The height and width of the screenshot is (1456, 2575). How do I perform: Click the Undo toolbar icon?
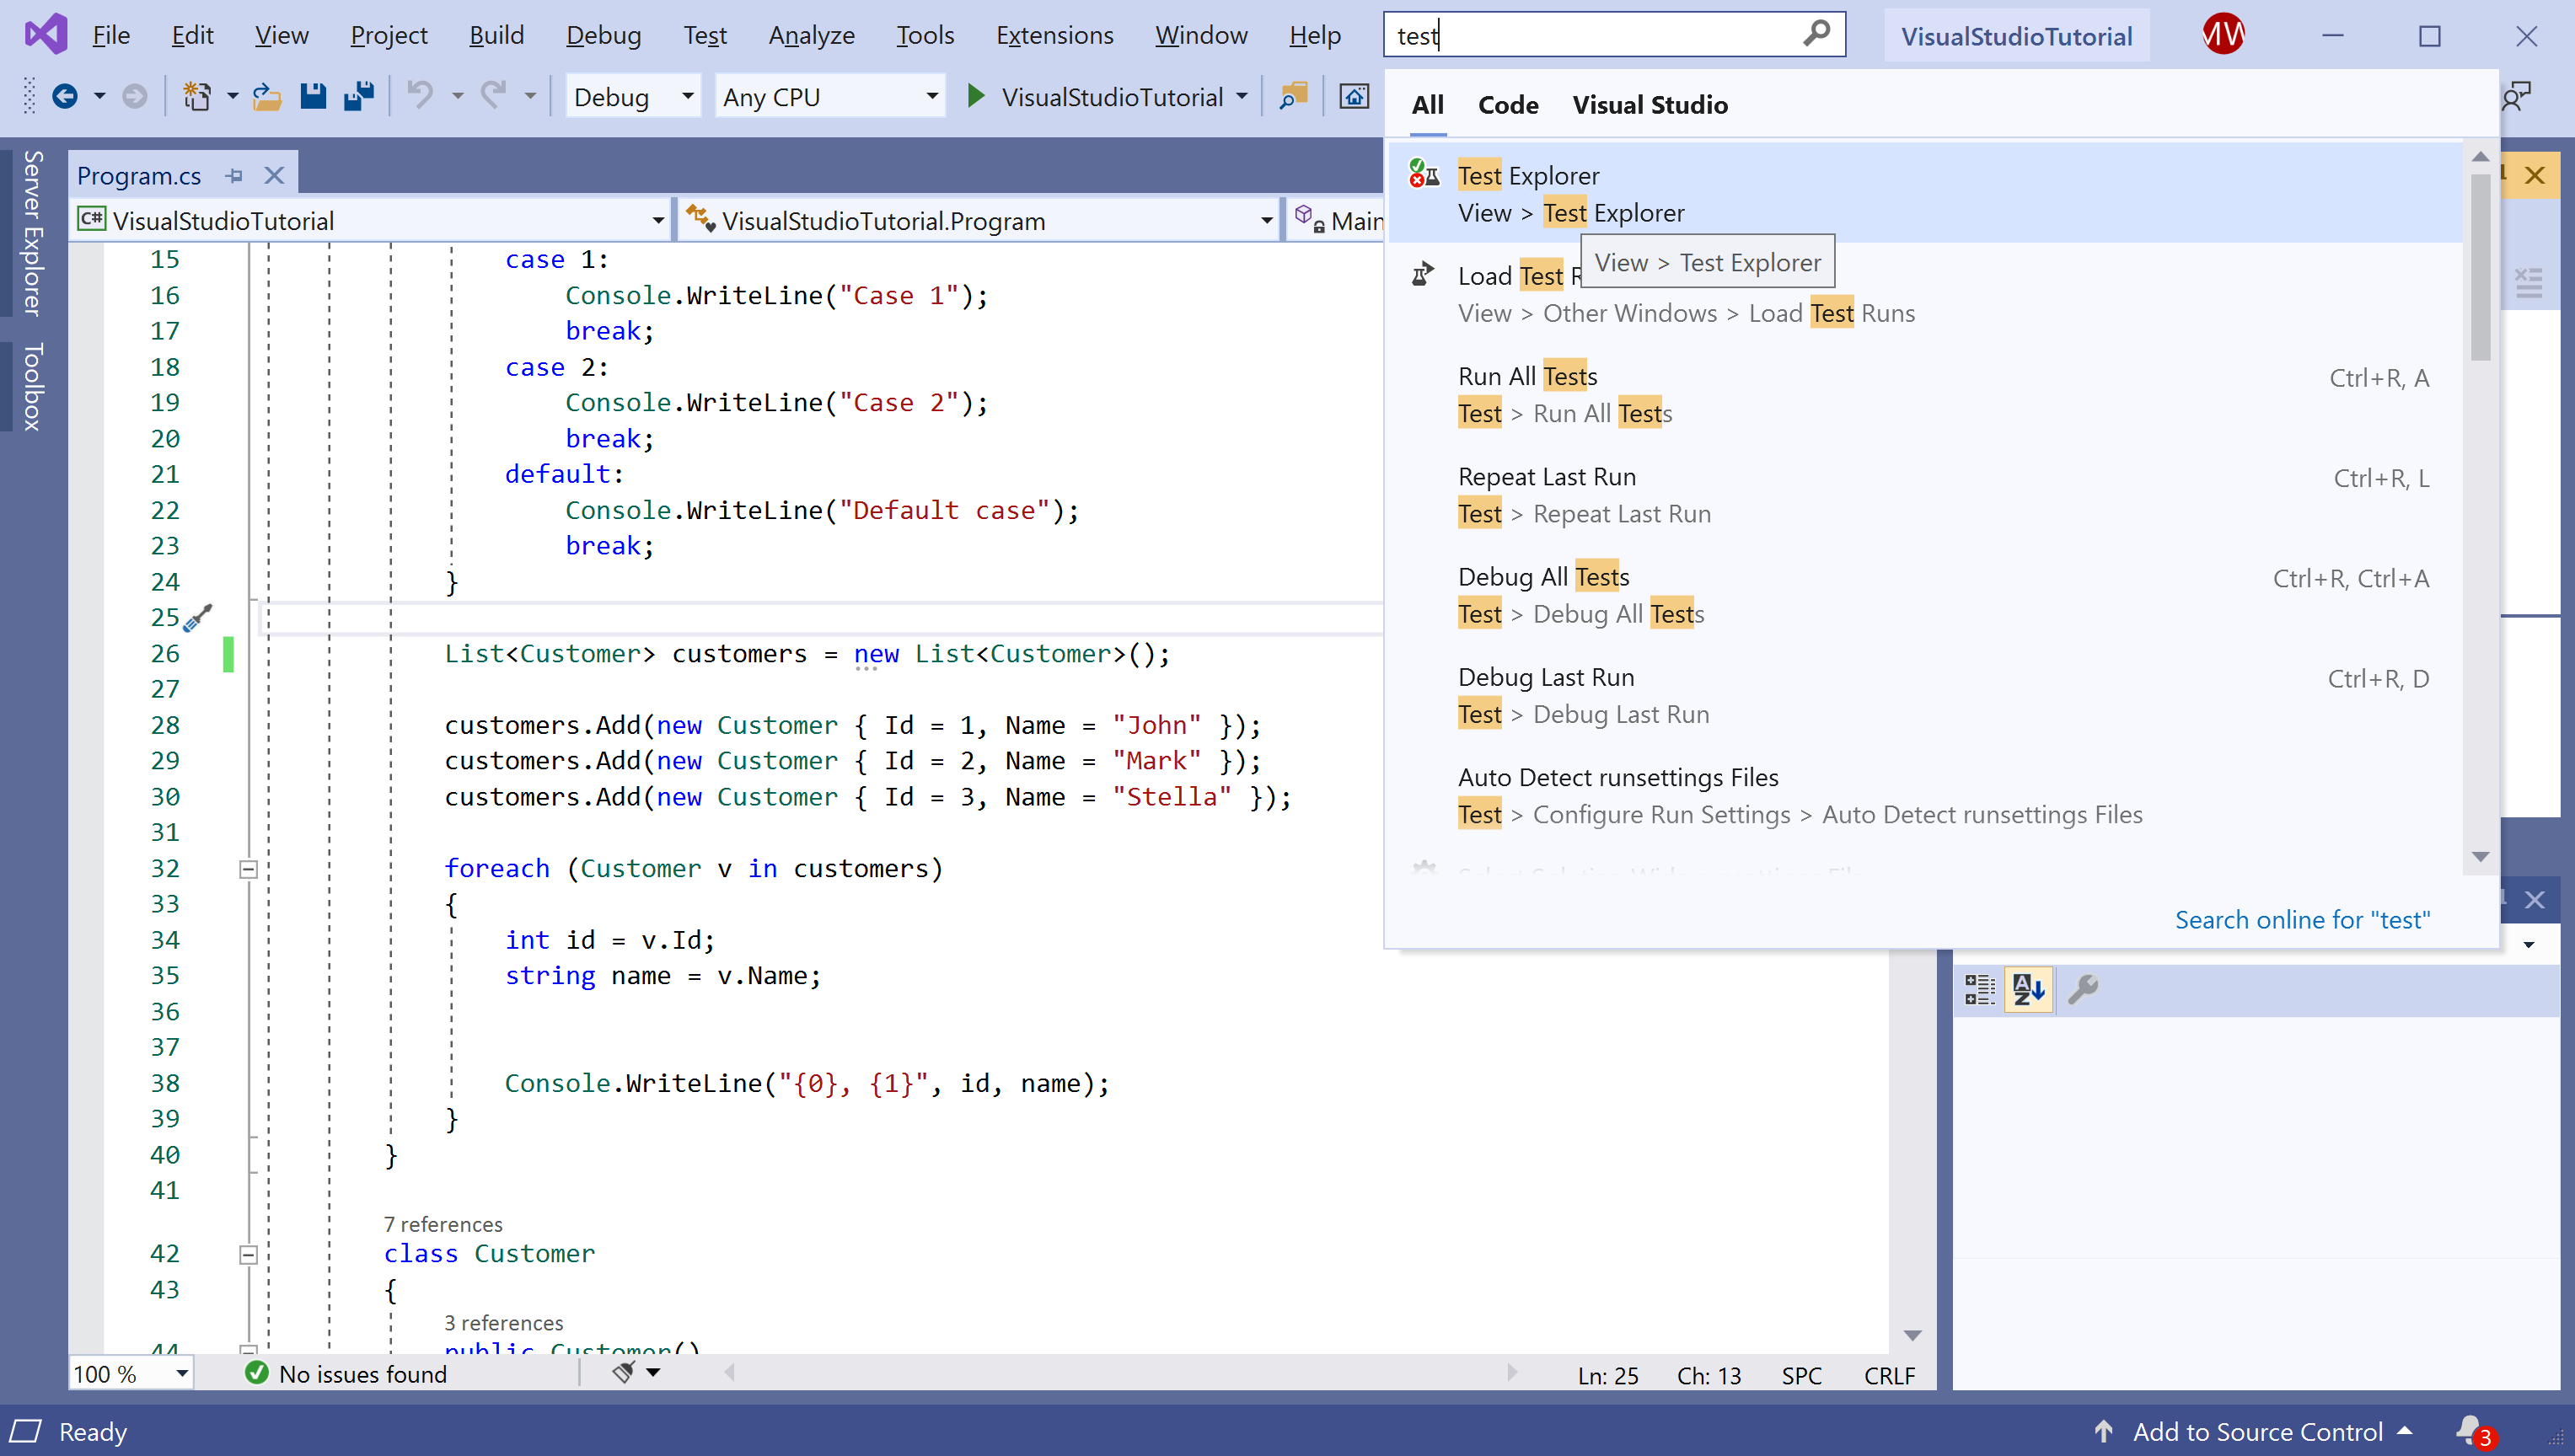coord(420,97)
